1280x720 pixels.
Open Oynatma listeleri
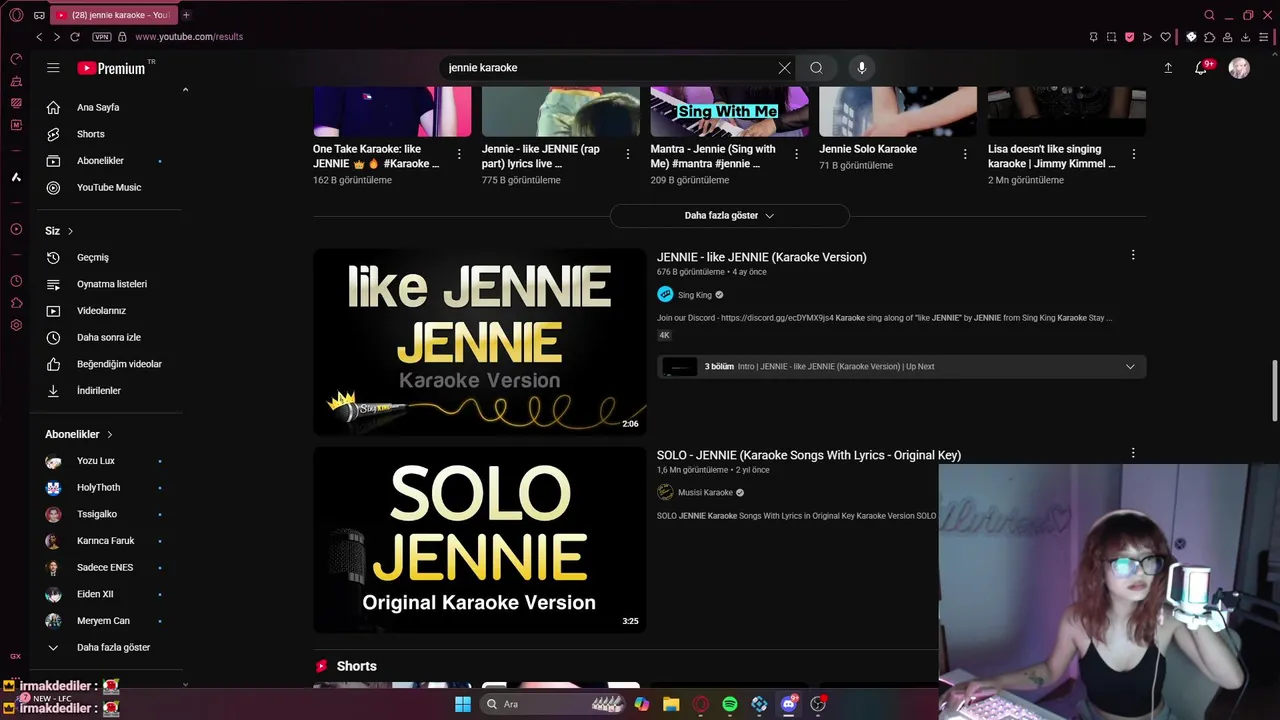pos(112,284)
